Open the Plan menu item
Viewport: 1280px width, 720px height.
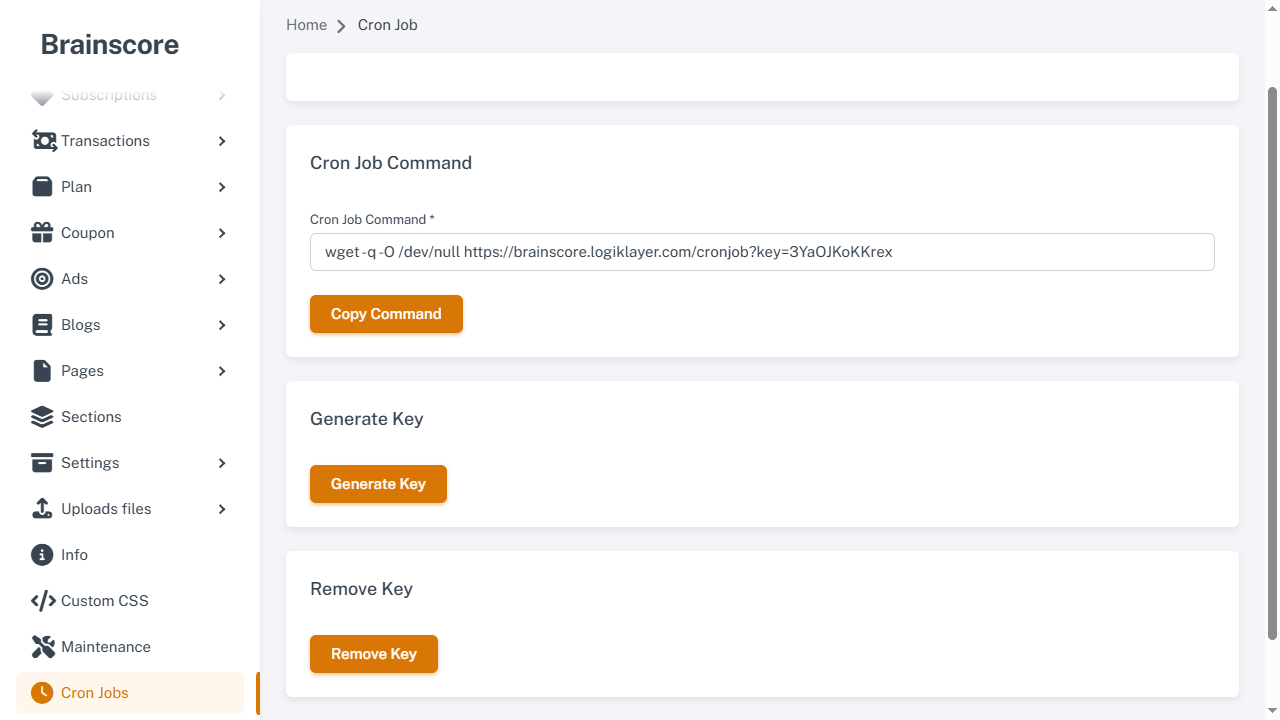tap(130, 187)
